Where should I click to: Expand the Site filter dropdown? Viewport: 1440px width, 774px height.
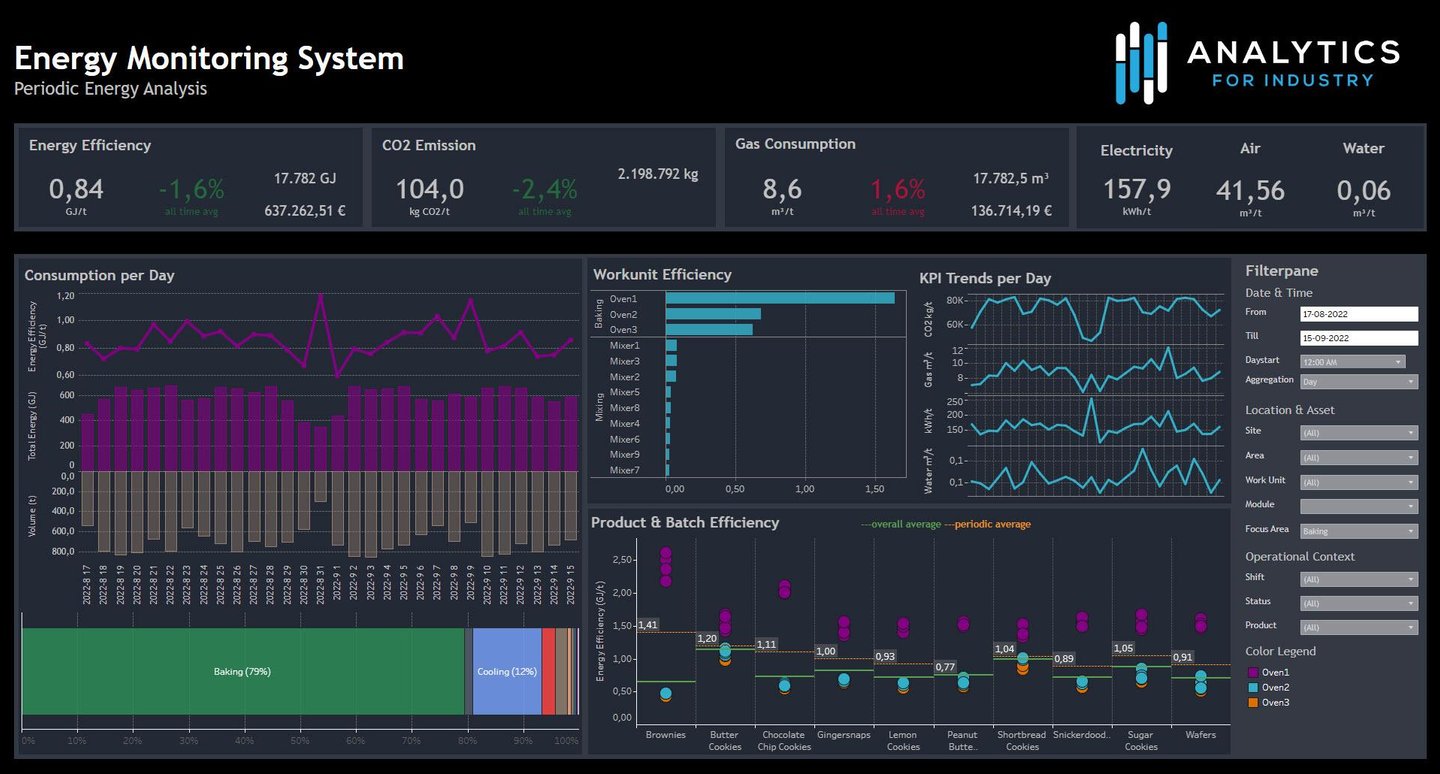(1359, 433)
